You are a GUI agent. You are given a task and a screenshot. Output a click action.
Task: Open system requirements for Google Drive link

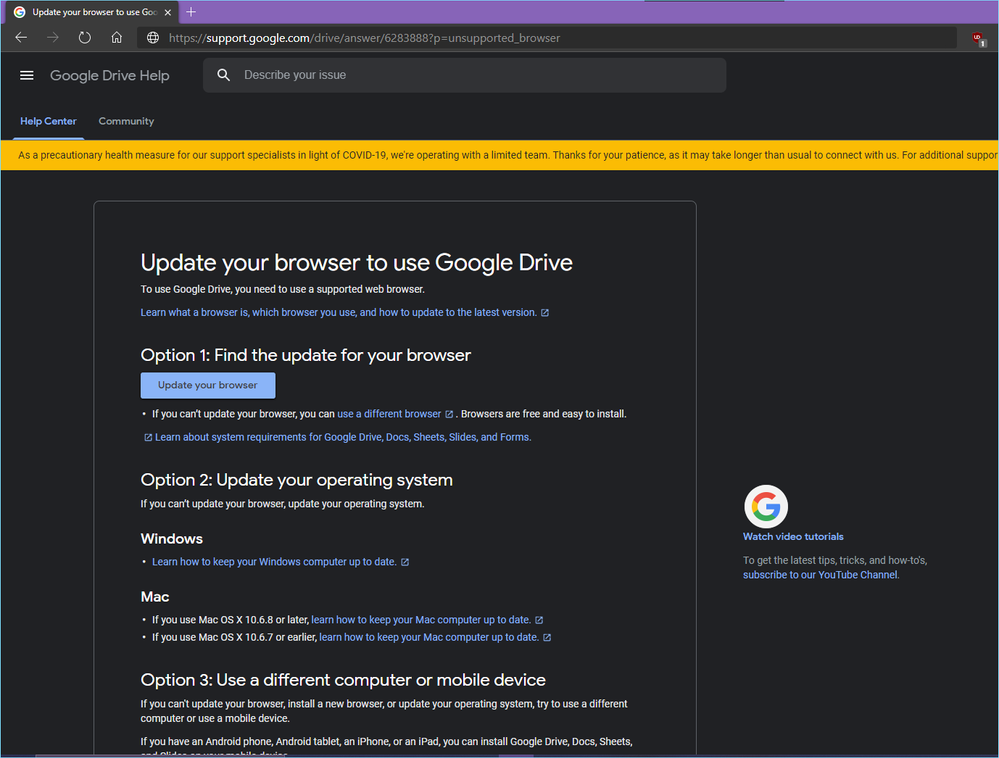(343, 437)
